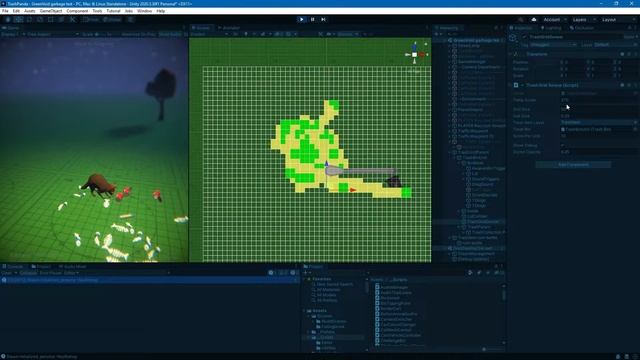Screen dimensions: 640x360
Task: Switch to the Lighting tab
Action: (x=551, y=28)
